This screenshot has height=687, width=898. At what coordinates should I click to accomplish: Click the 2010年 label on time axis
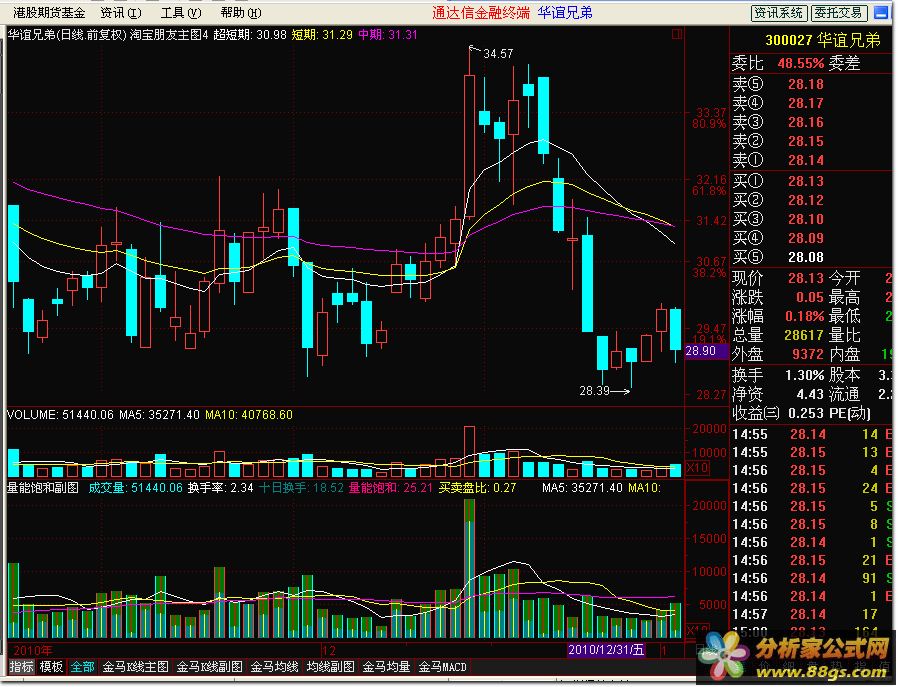(32, 650)
